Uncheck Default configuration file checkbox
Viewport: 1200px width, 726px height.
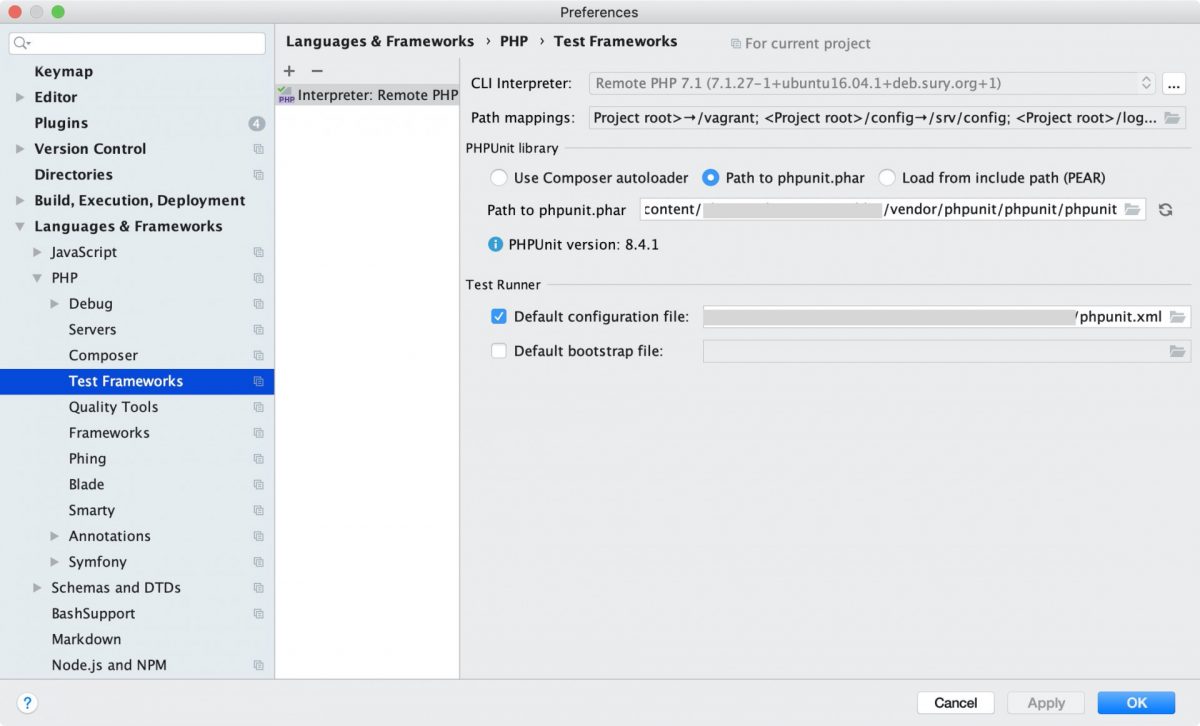click(499, 317)
